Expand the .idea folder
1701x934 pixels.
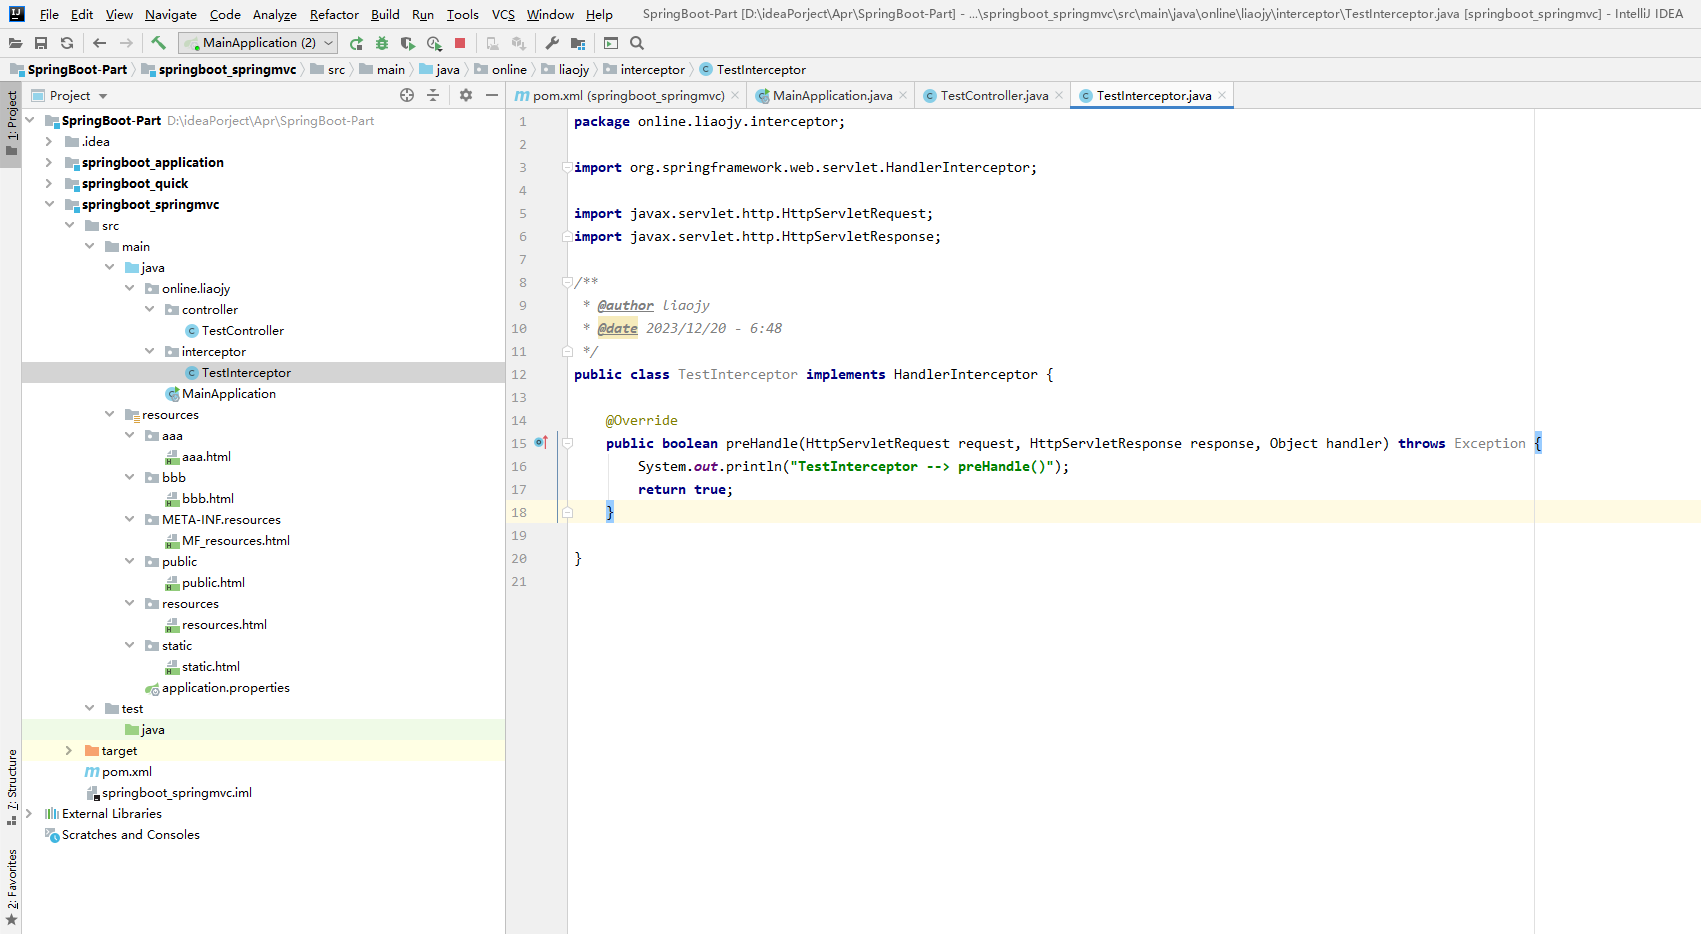point(49,142)
